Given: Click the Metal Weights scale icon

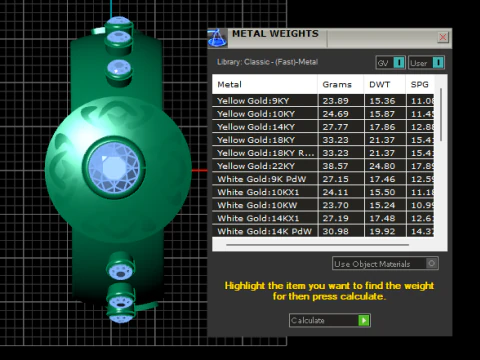Looking at the screenshot, I should [x=217, y=38].
